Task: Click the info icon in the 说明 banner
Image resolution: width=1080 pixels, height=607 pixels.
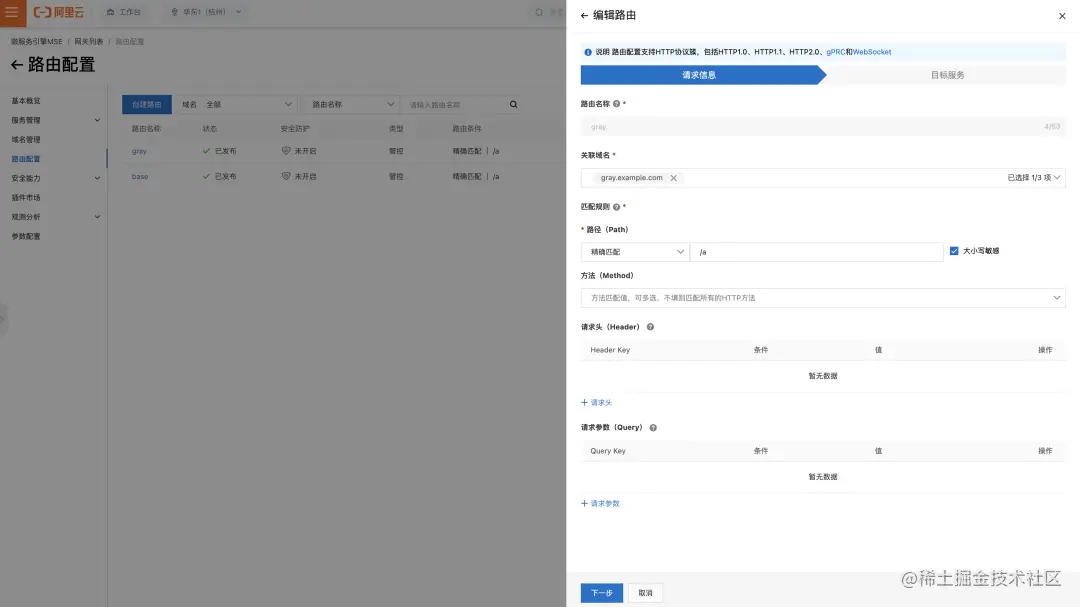Action: 588,52
